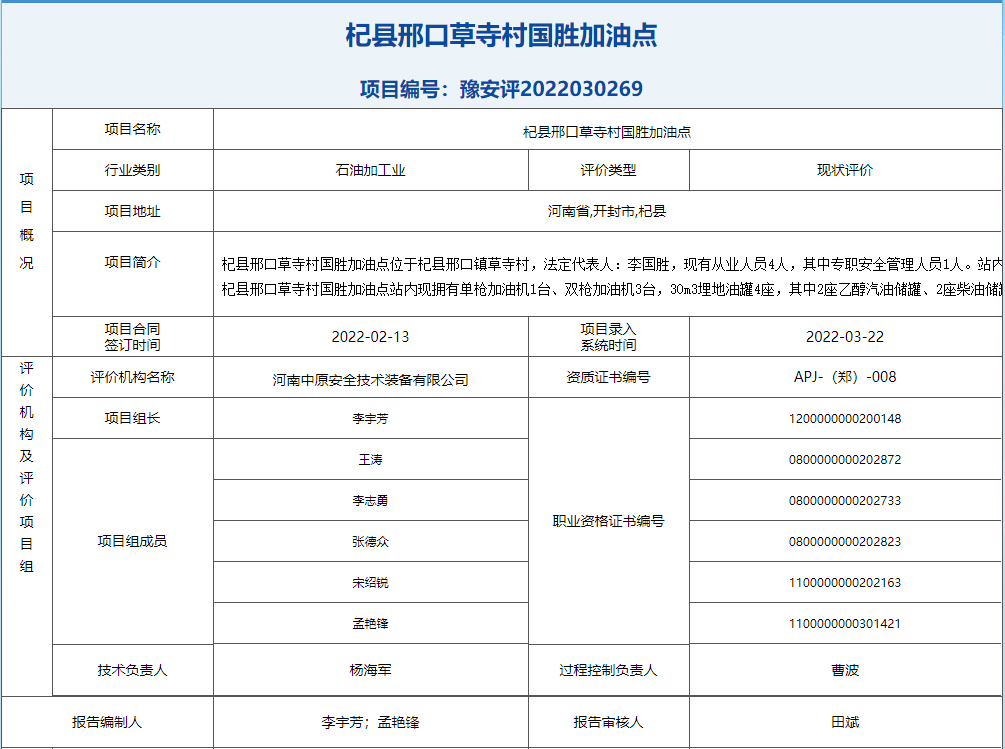The height and width of the screenshot is (749, 1005).
Task: Click the page title 杞县邢口草寺村国胜加油点
Action: [x=501, y=35]
